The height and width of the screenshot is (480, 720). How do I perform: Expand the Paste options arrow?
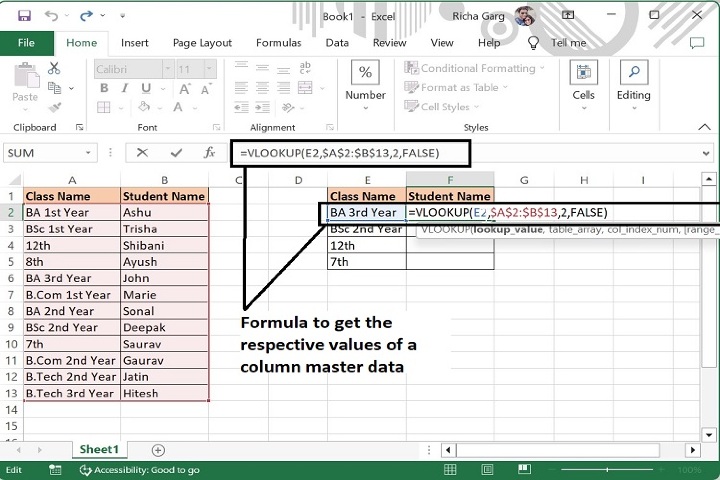click(25, 109)
